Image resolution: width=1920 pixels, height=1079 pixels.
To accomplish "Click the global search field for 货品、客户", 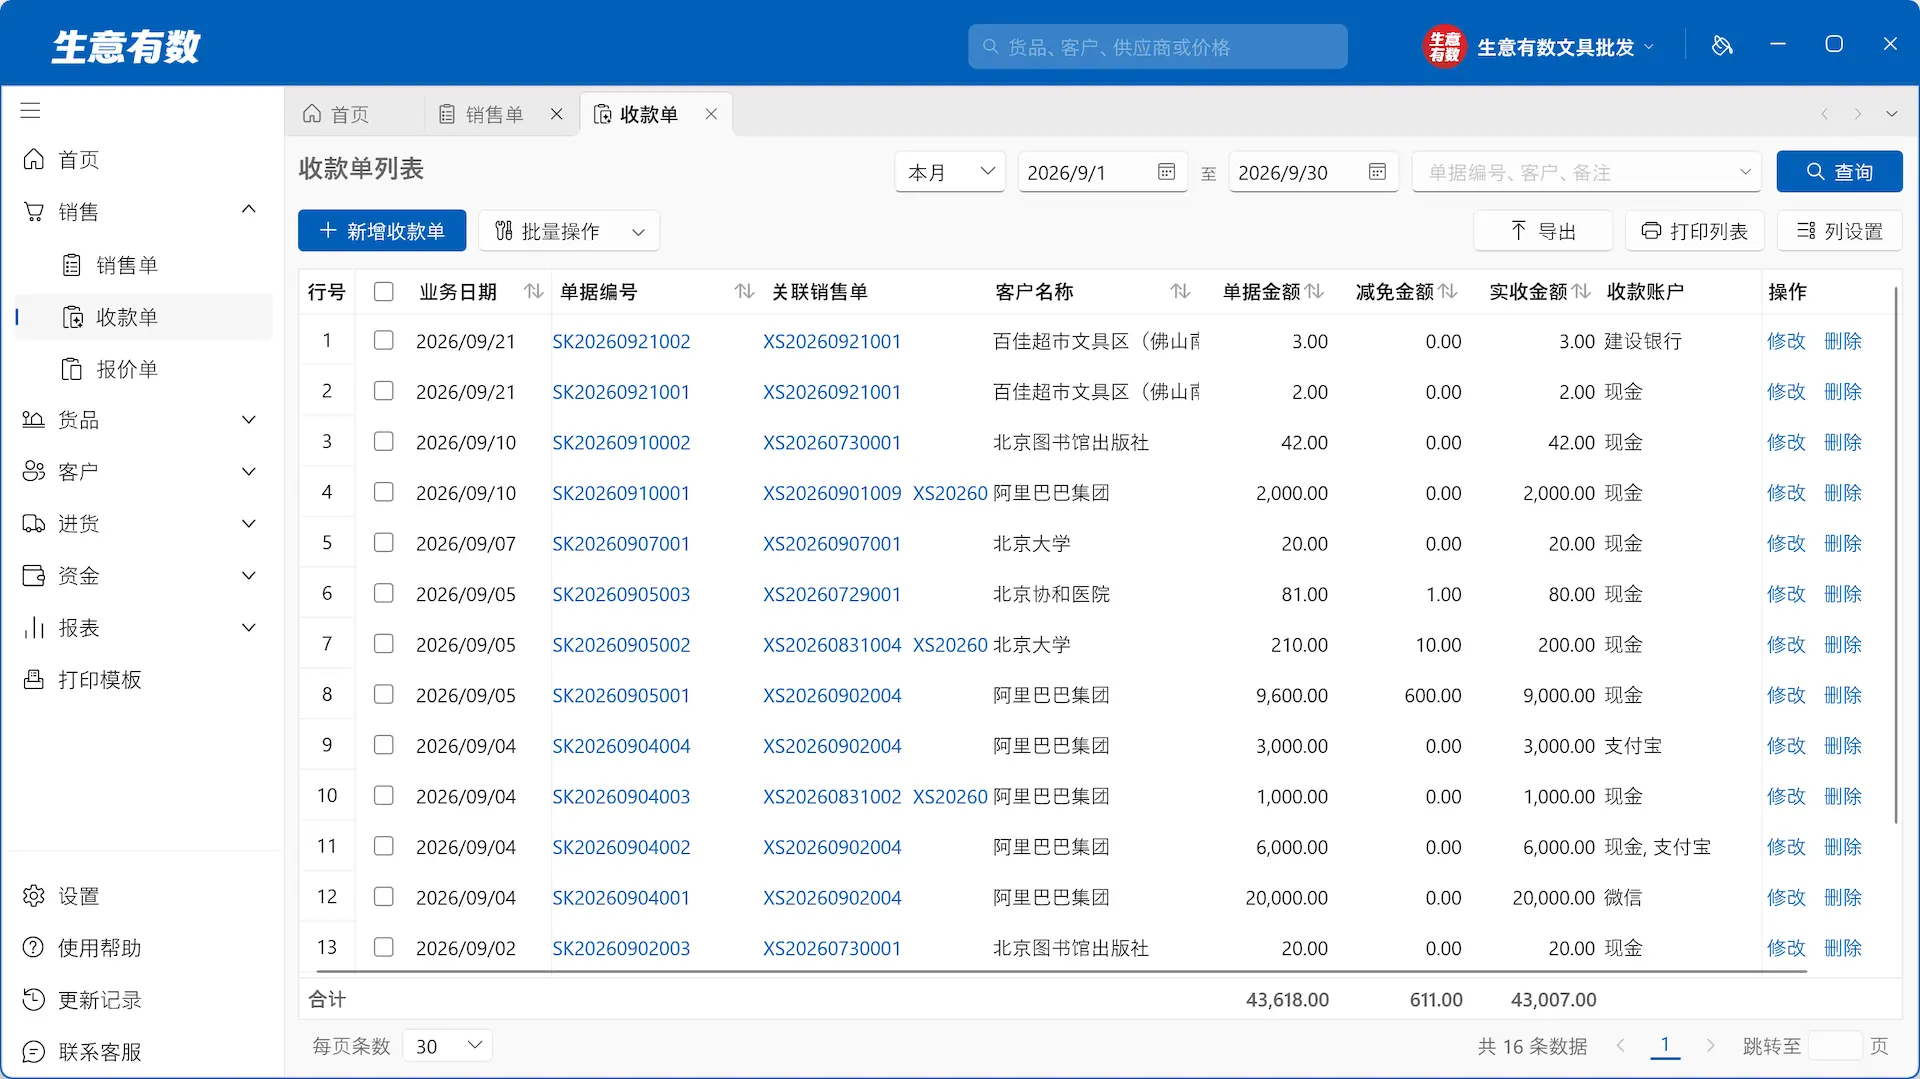I will (x=1158, y=47).
